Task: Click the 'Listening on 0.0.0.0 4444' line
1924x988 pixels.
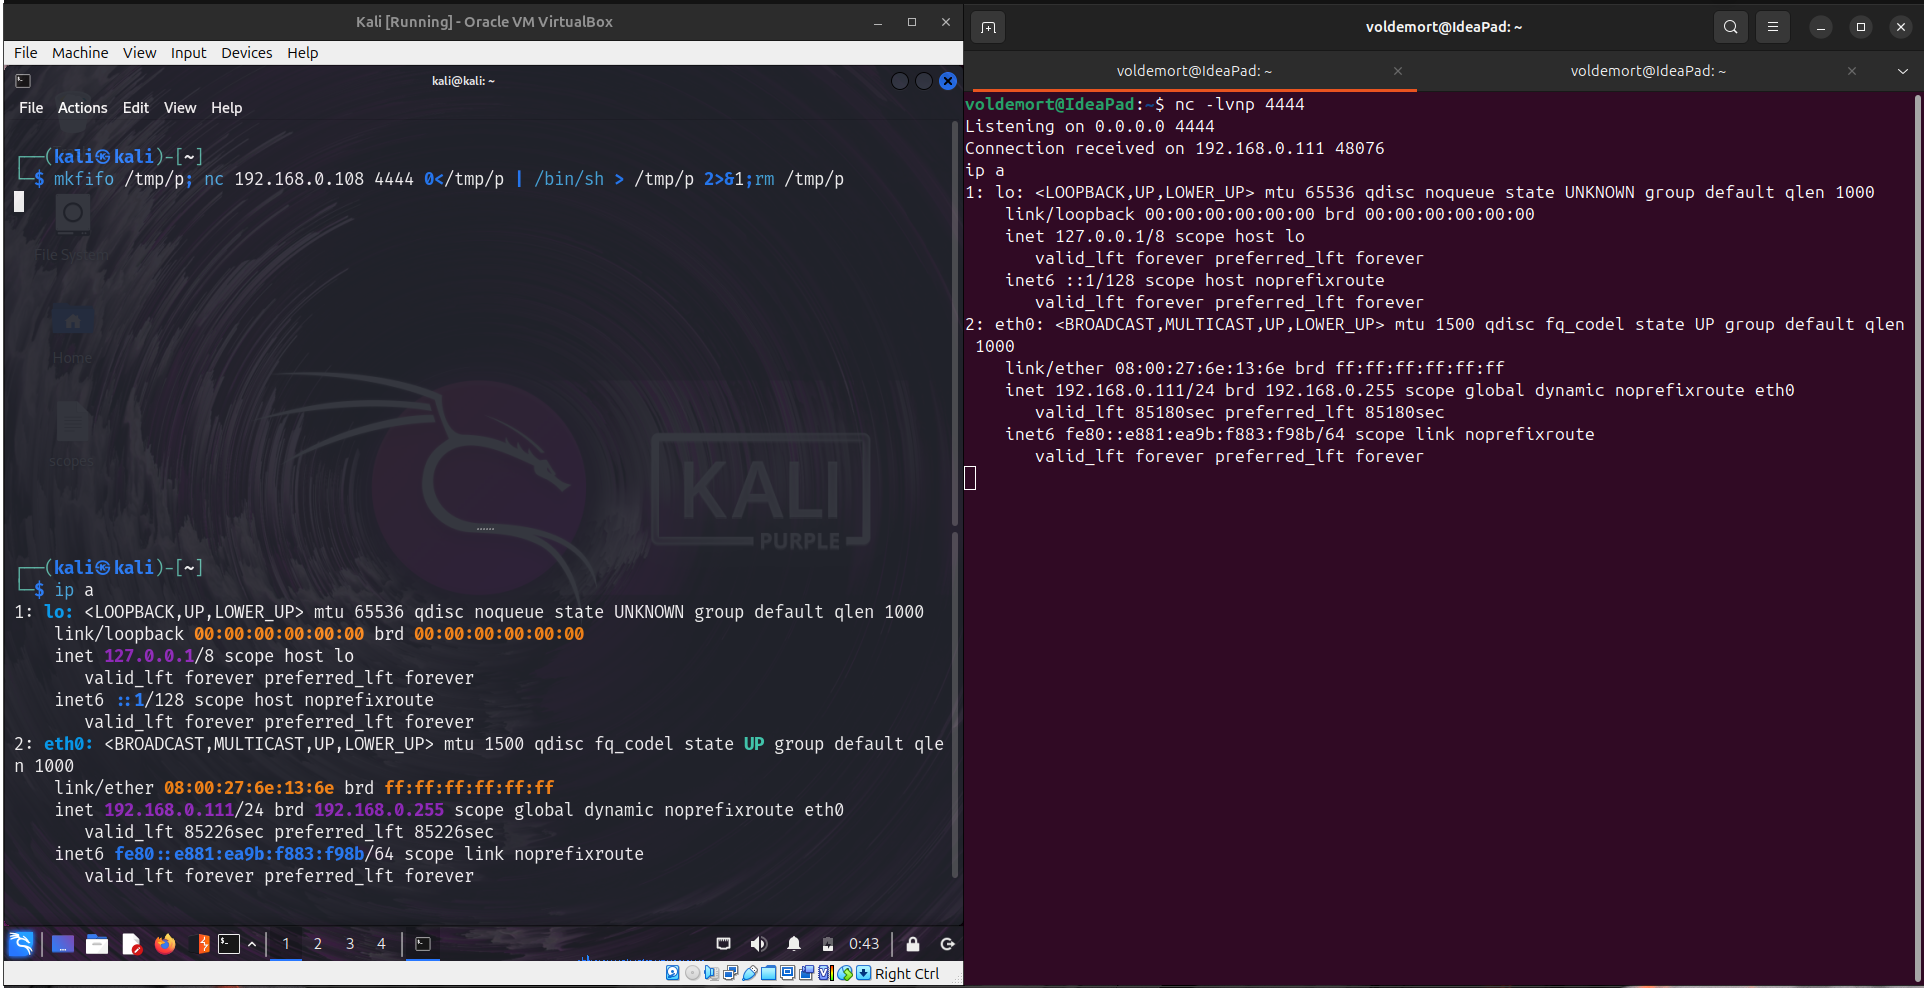Action: coord(1090,126)
